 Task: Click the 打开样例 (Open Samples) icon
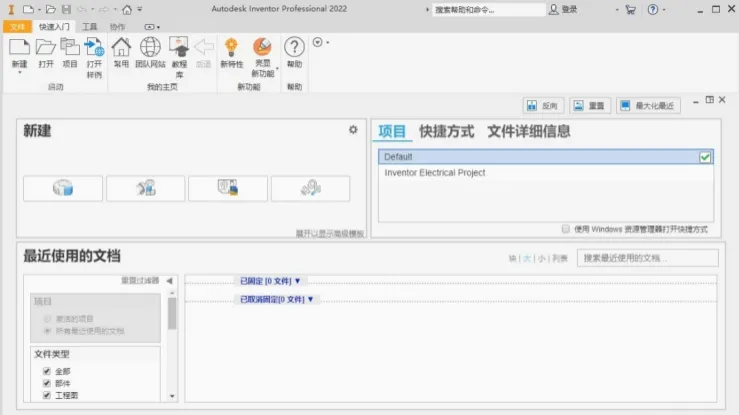tap(94, 47)
